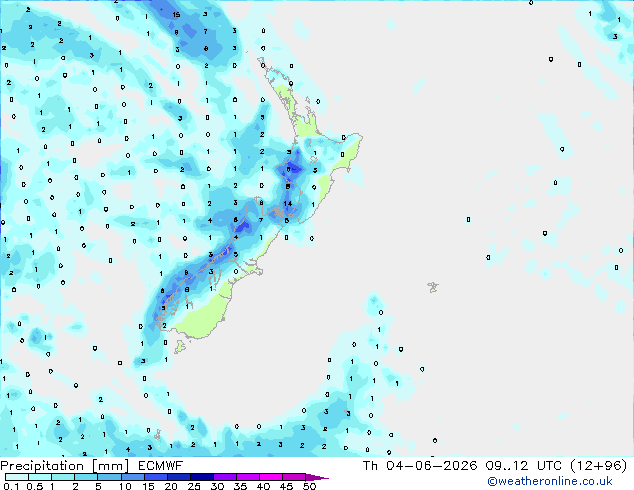Screen dimensions: 634x490
Task: Click the 40–45 mm magenta legend box
Action: coord(271,477)
